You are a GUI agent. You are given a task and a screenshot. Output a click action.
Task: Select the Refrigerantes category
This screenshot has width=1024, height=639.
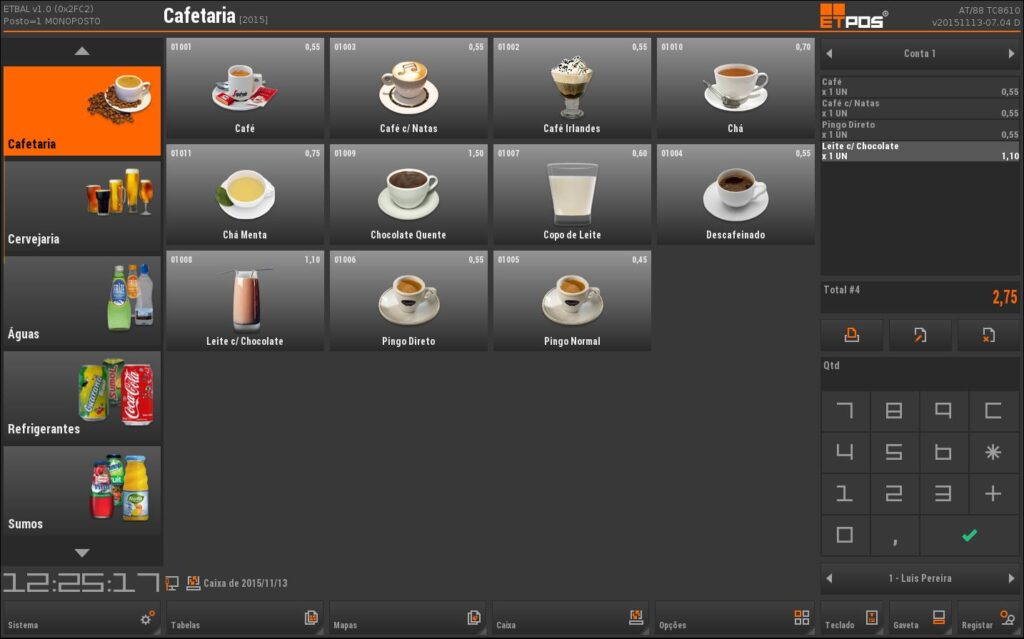pyautogui.click(x=82, y=397)
